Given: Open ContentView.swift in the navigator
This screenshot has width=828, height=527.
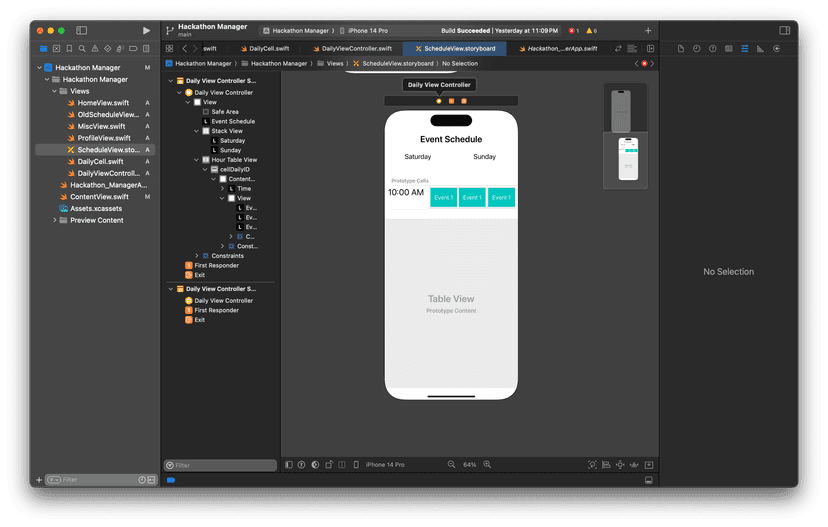Looking at the screenshot, I should (x=98, y=197).
